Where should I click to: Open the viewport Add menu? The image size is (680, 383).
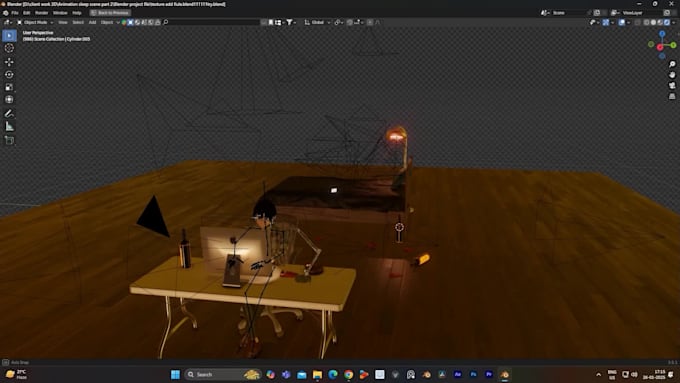coord(92,22)
